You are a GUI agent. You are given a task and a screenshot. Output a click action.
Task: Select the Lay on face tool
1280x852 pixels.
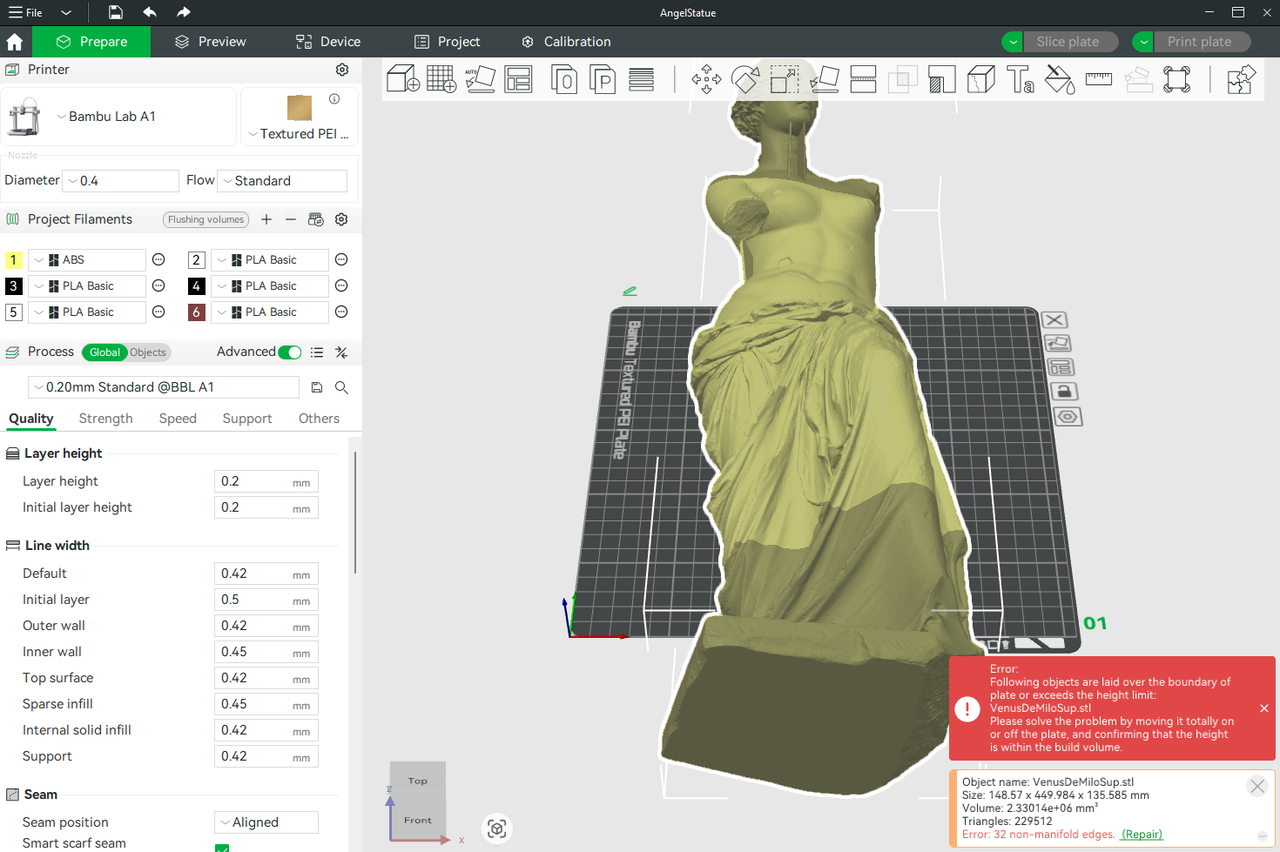pyautogui.click(x=824, y=79)
